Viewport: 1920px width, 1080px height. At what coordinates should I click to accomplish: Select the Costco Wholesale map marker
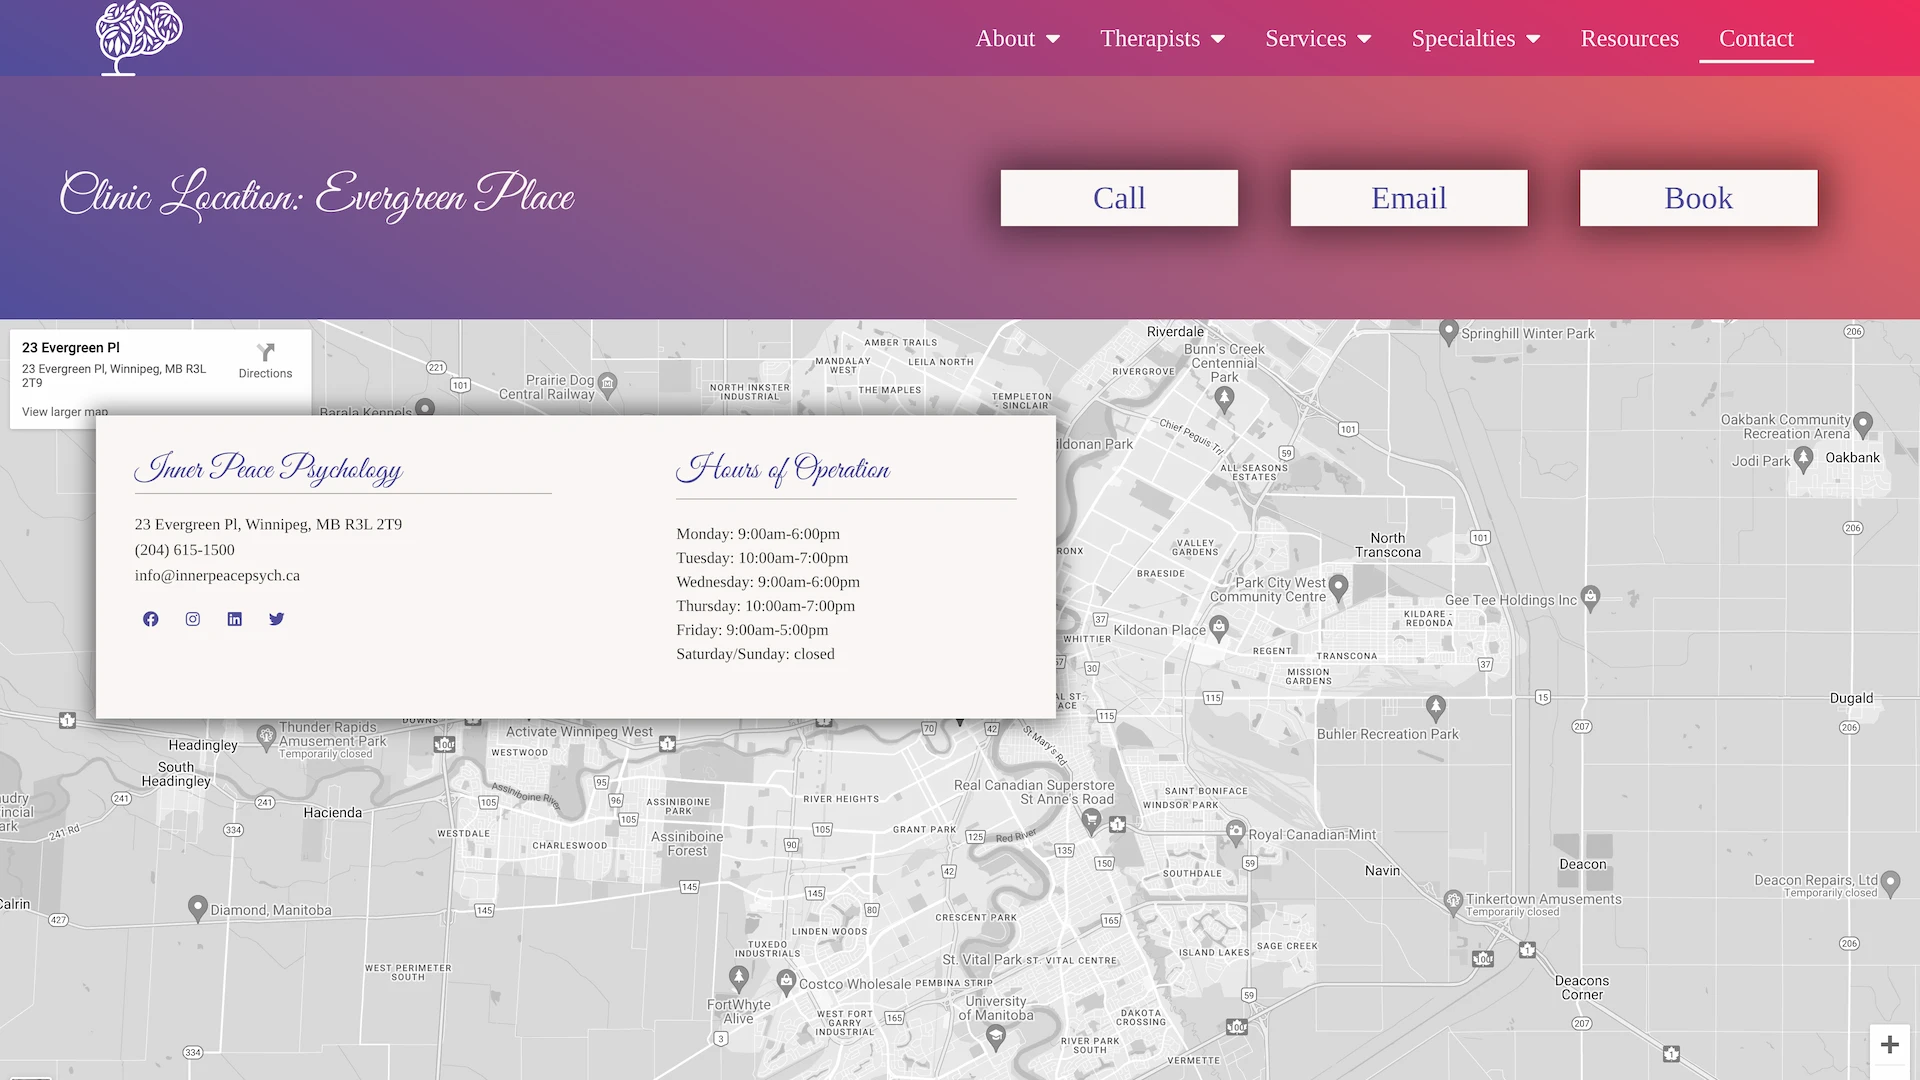786,980
